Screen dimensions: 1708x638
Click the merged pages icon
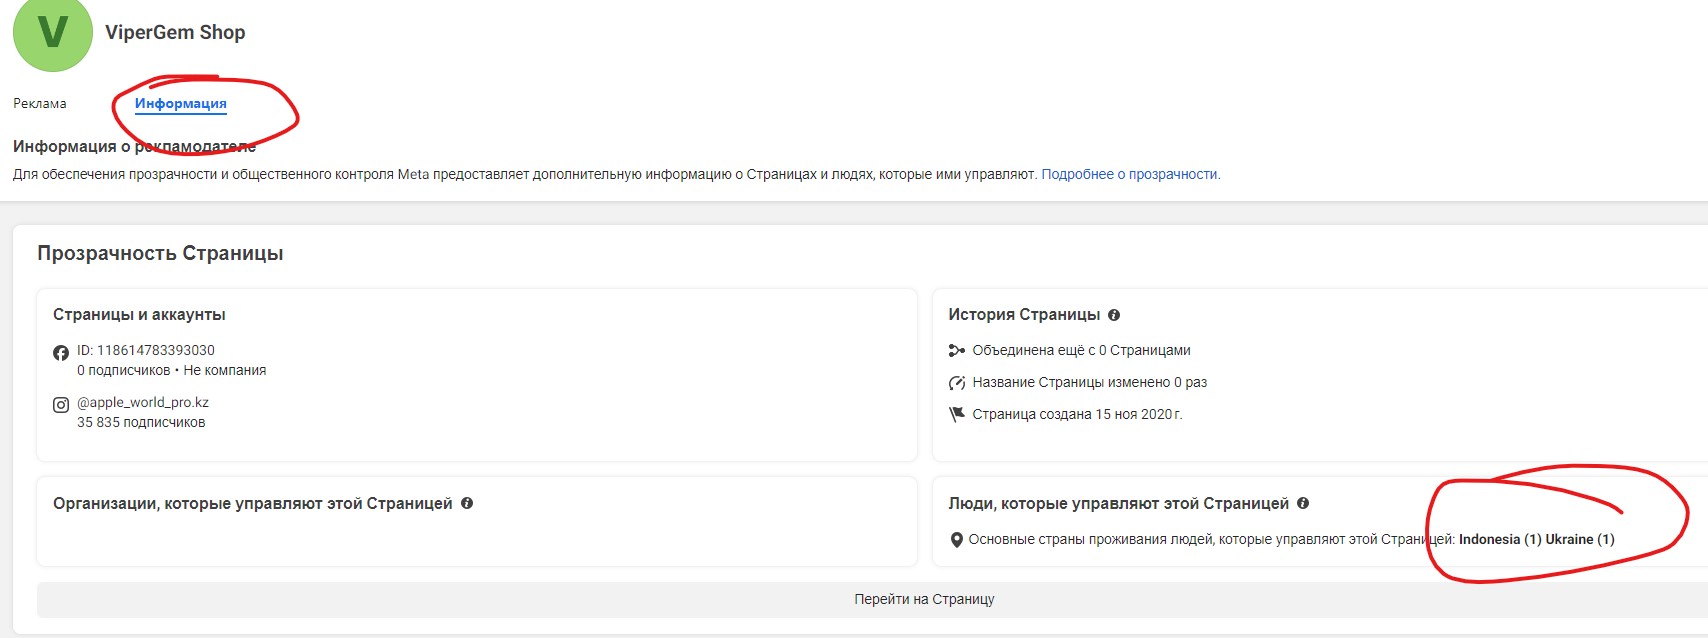(956, 351)
